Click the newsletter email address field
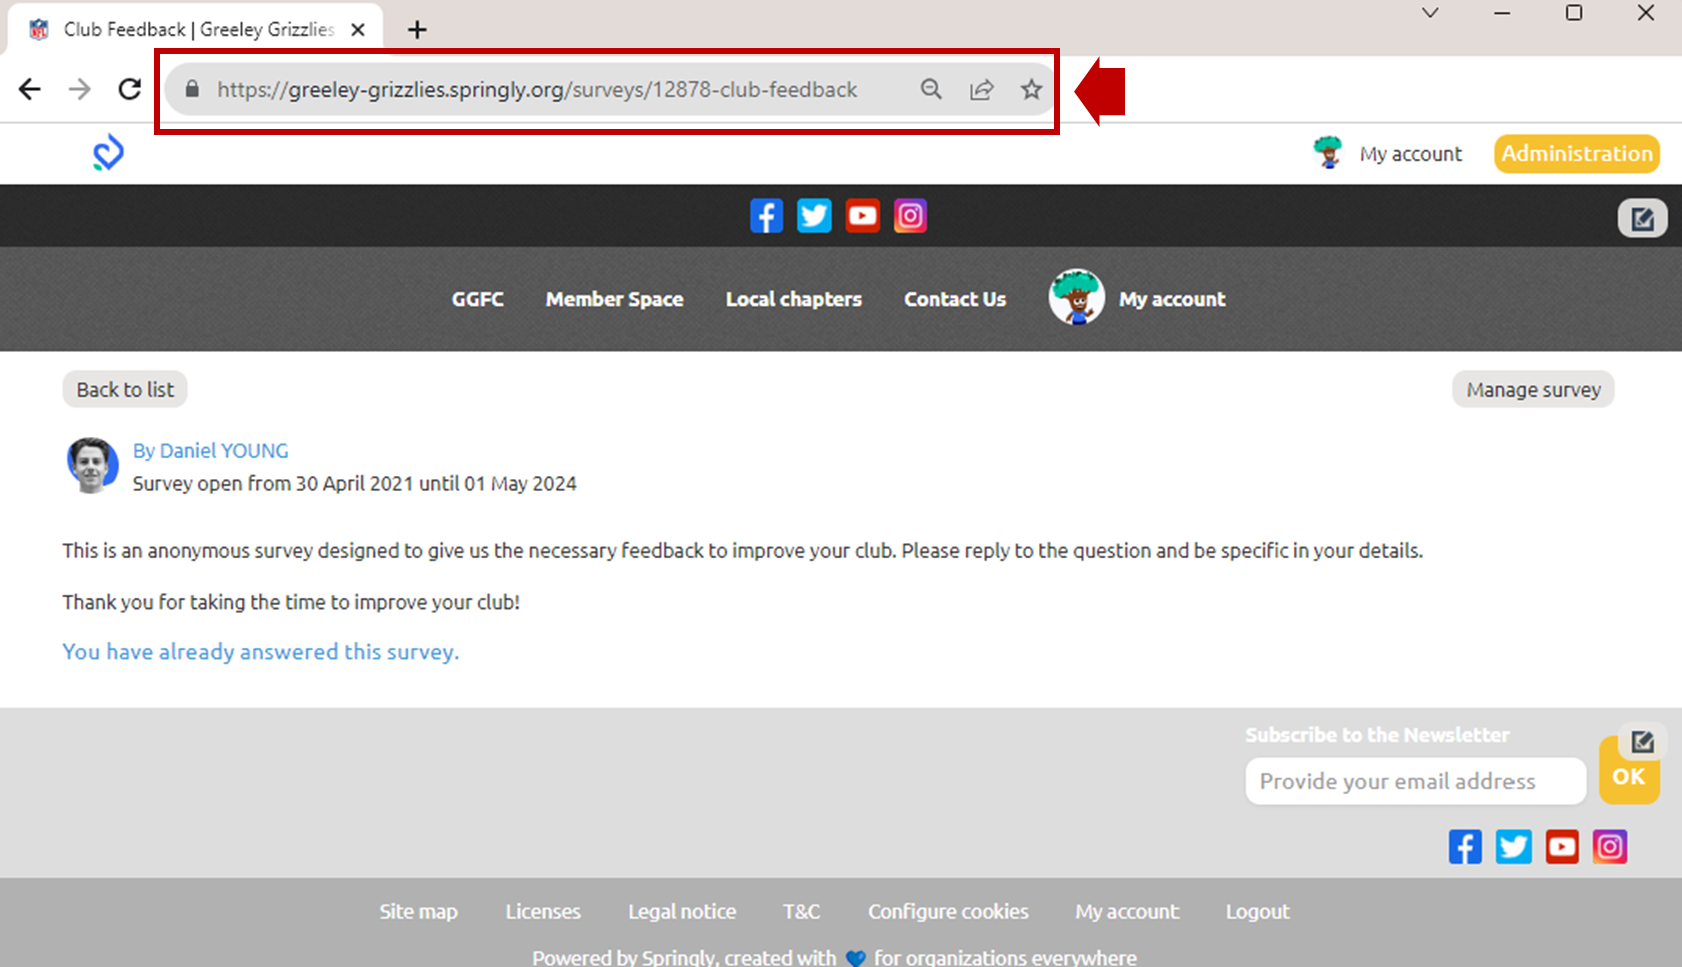This screenshot has height=967, width=1682. point(1415,781)
